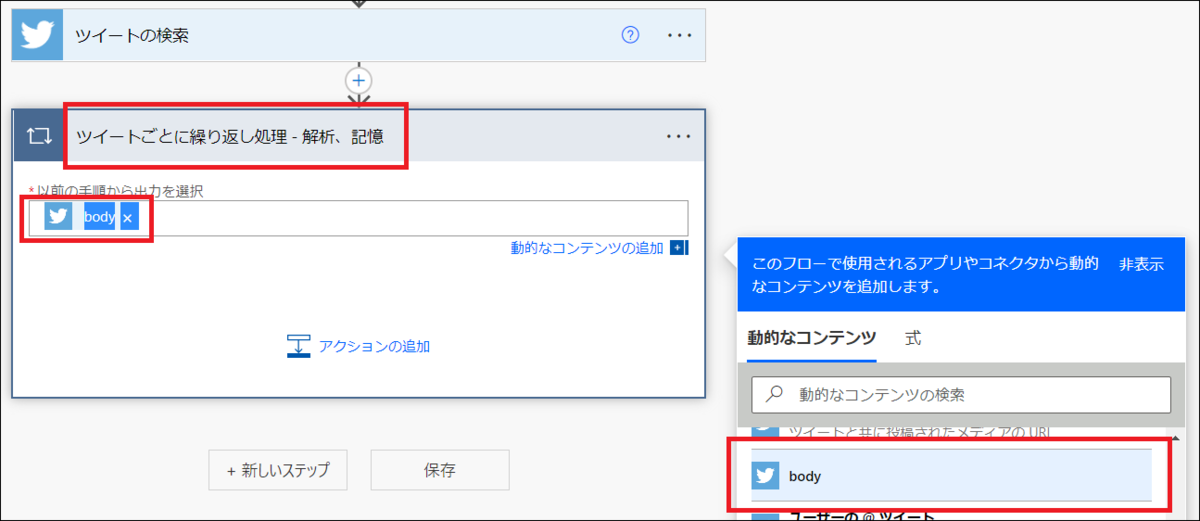
Task: Click the 動的なコンテンツの検索 search box
Action: (960, 395)
